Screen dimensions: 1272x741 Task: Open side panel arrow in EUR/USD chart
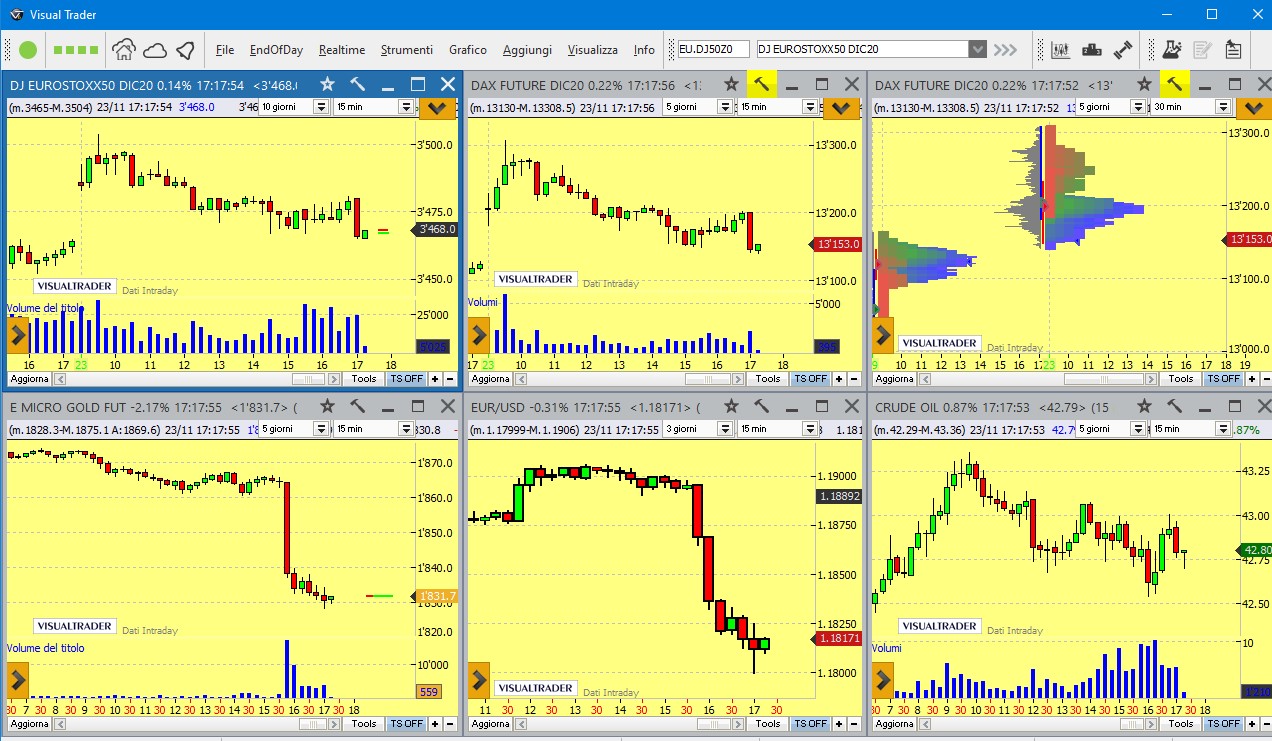pyautogui.click(x=479, y=680)
